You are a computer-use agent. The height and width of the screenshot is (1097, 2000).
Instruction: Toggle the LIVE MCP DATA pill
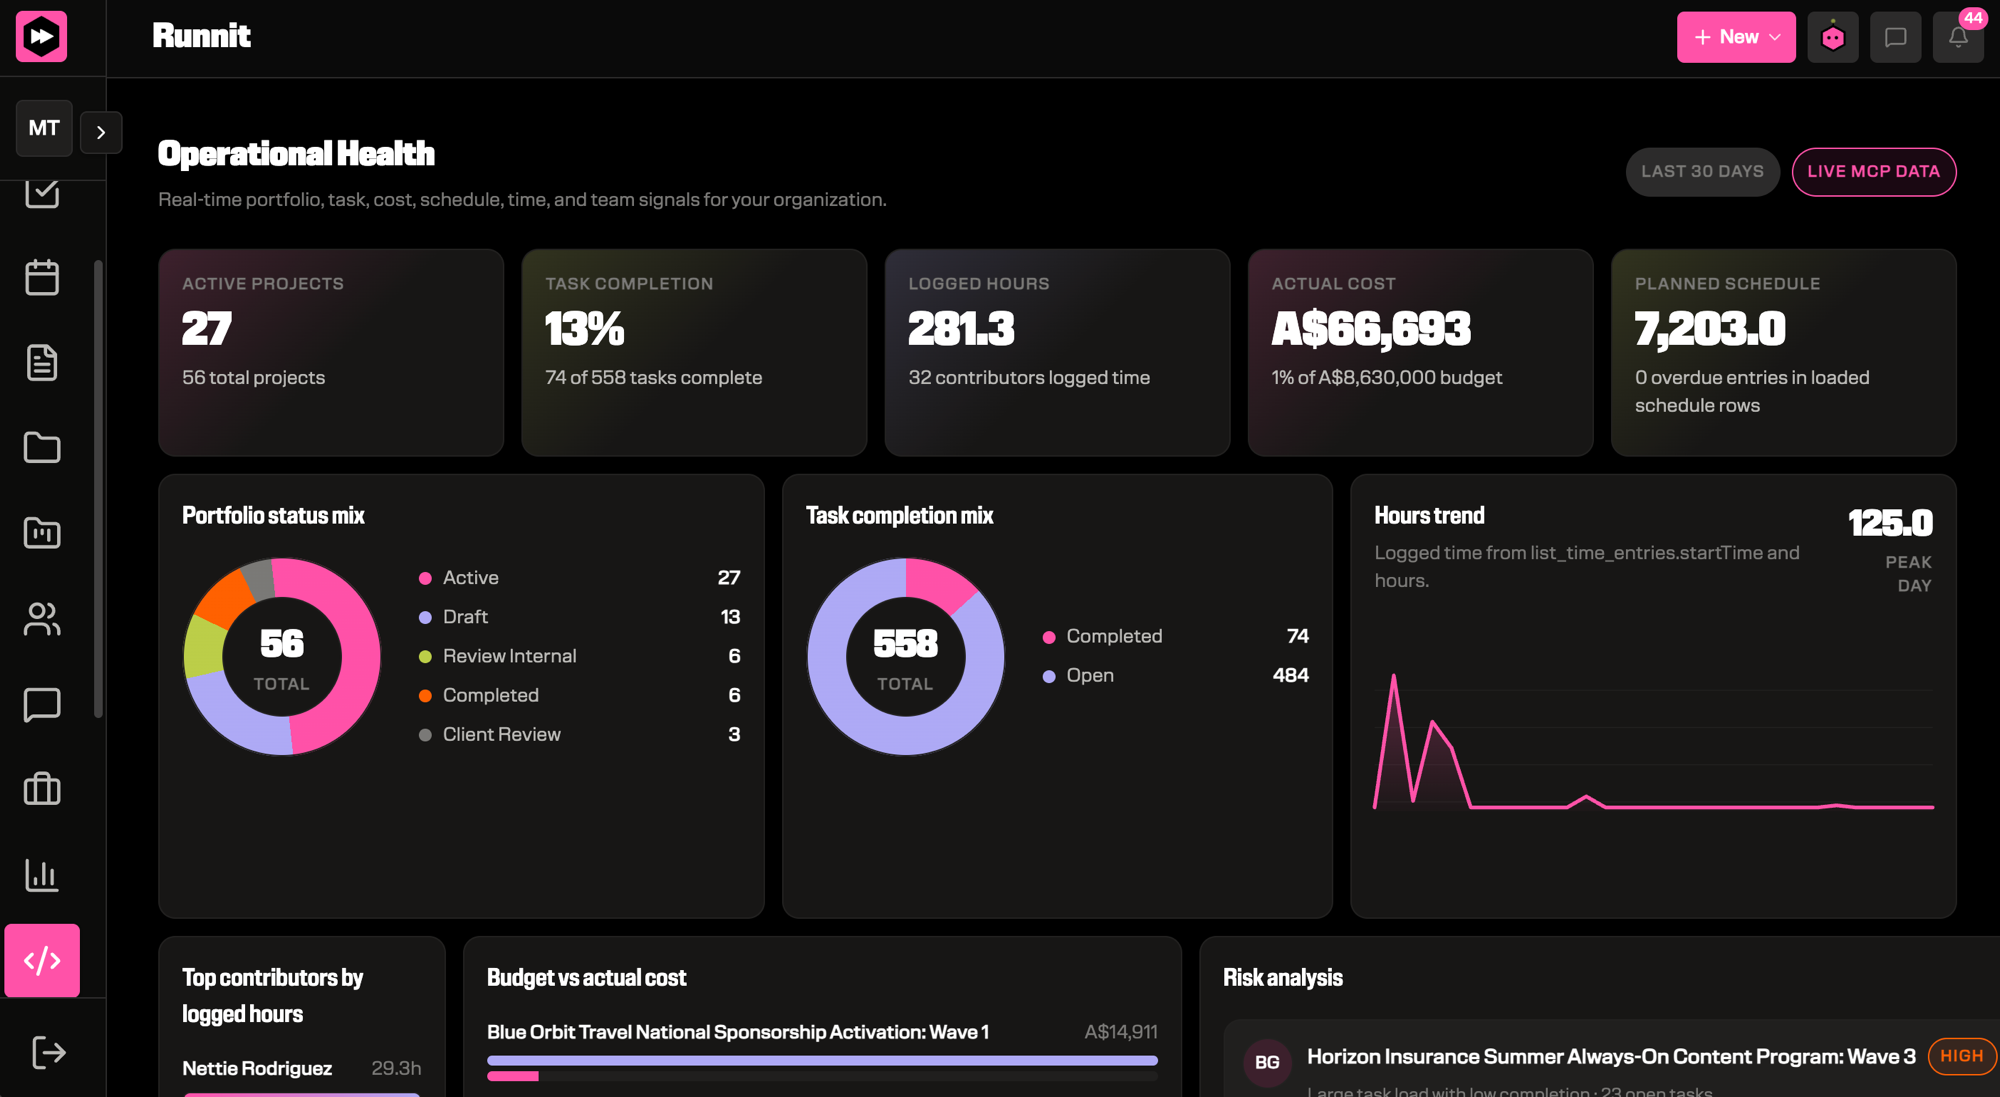click(1874, 172)
